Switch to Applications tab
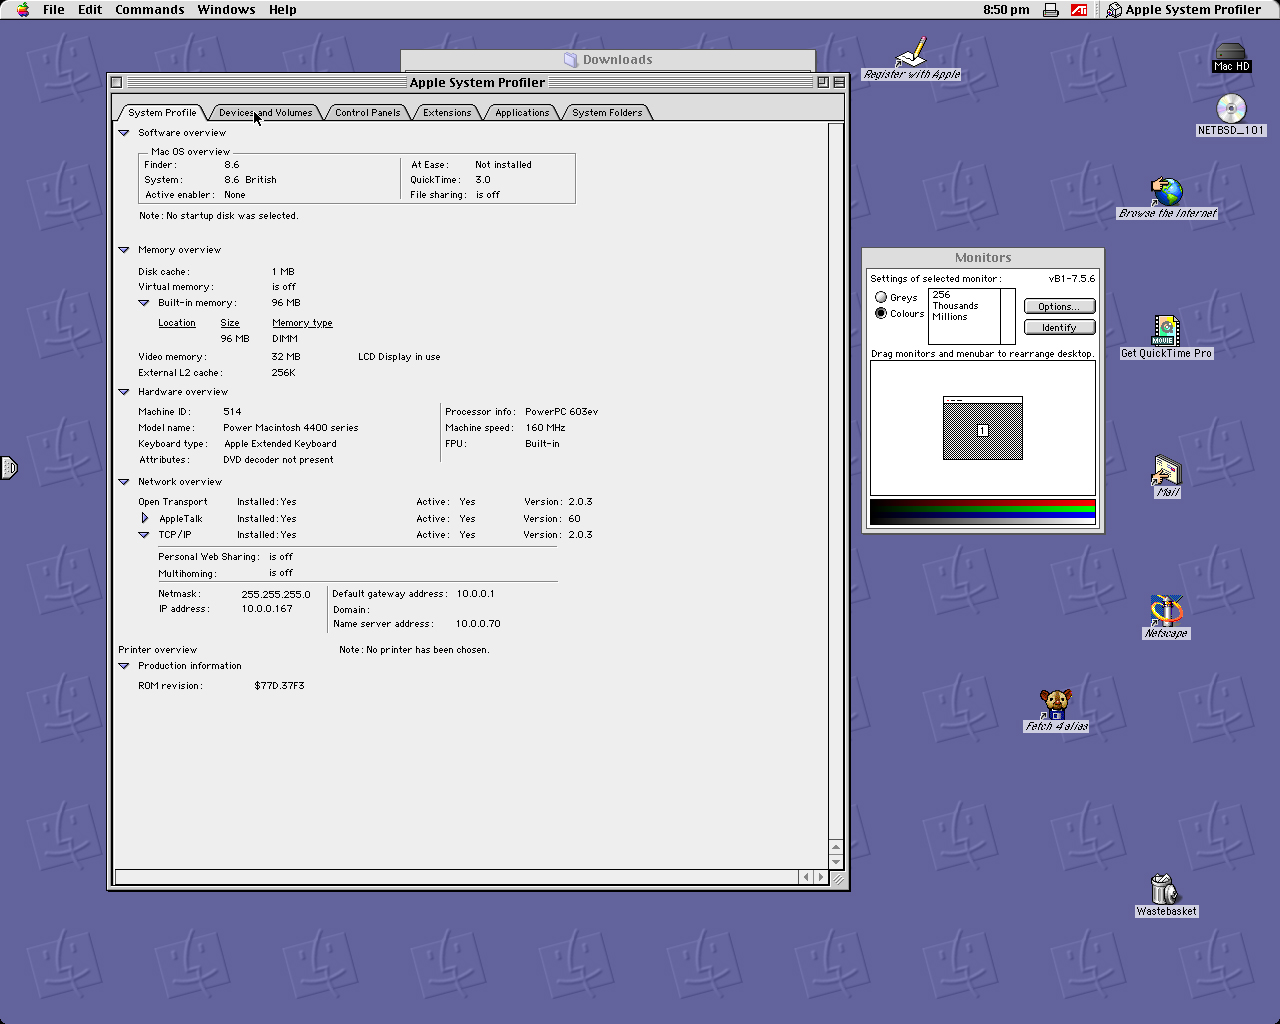The height and width of the screenshot is (1024, 1280). point(522,113)
